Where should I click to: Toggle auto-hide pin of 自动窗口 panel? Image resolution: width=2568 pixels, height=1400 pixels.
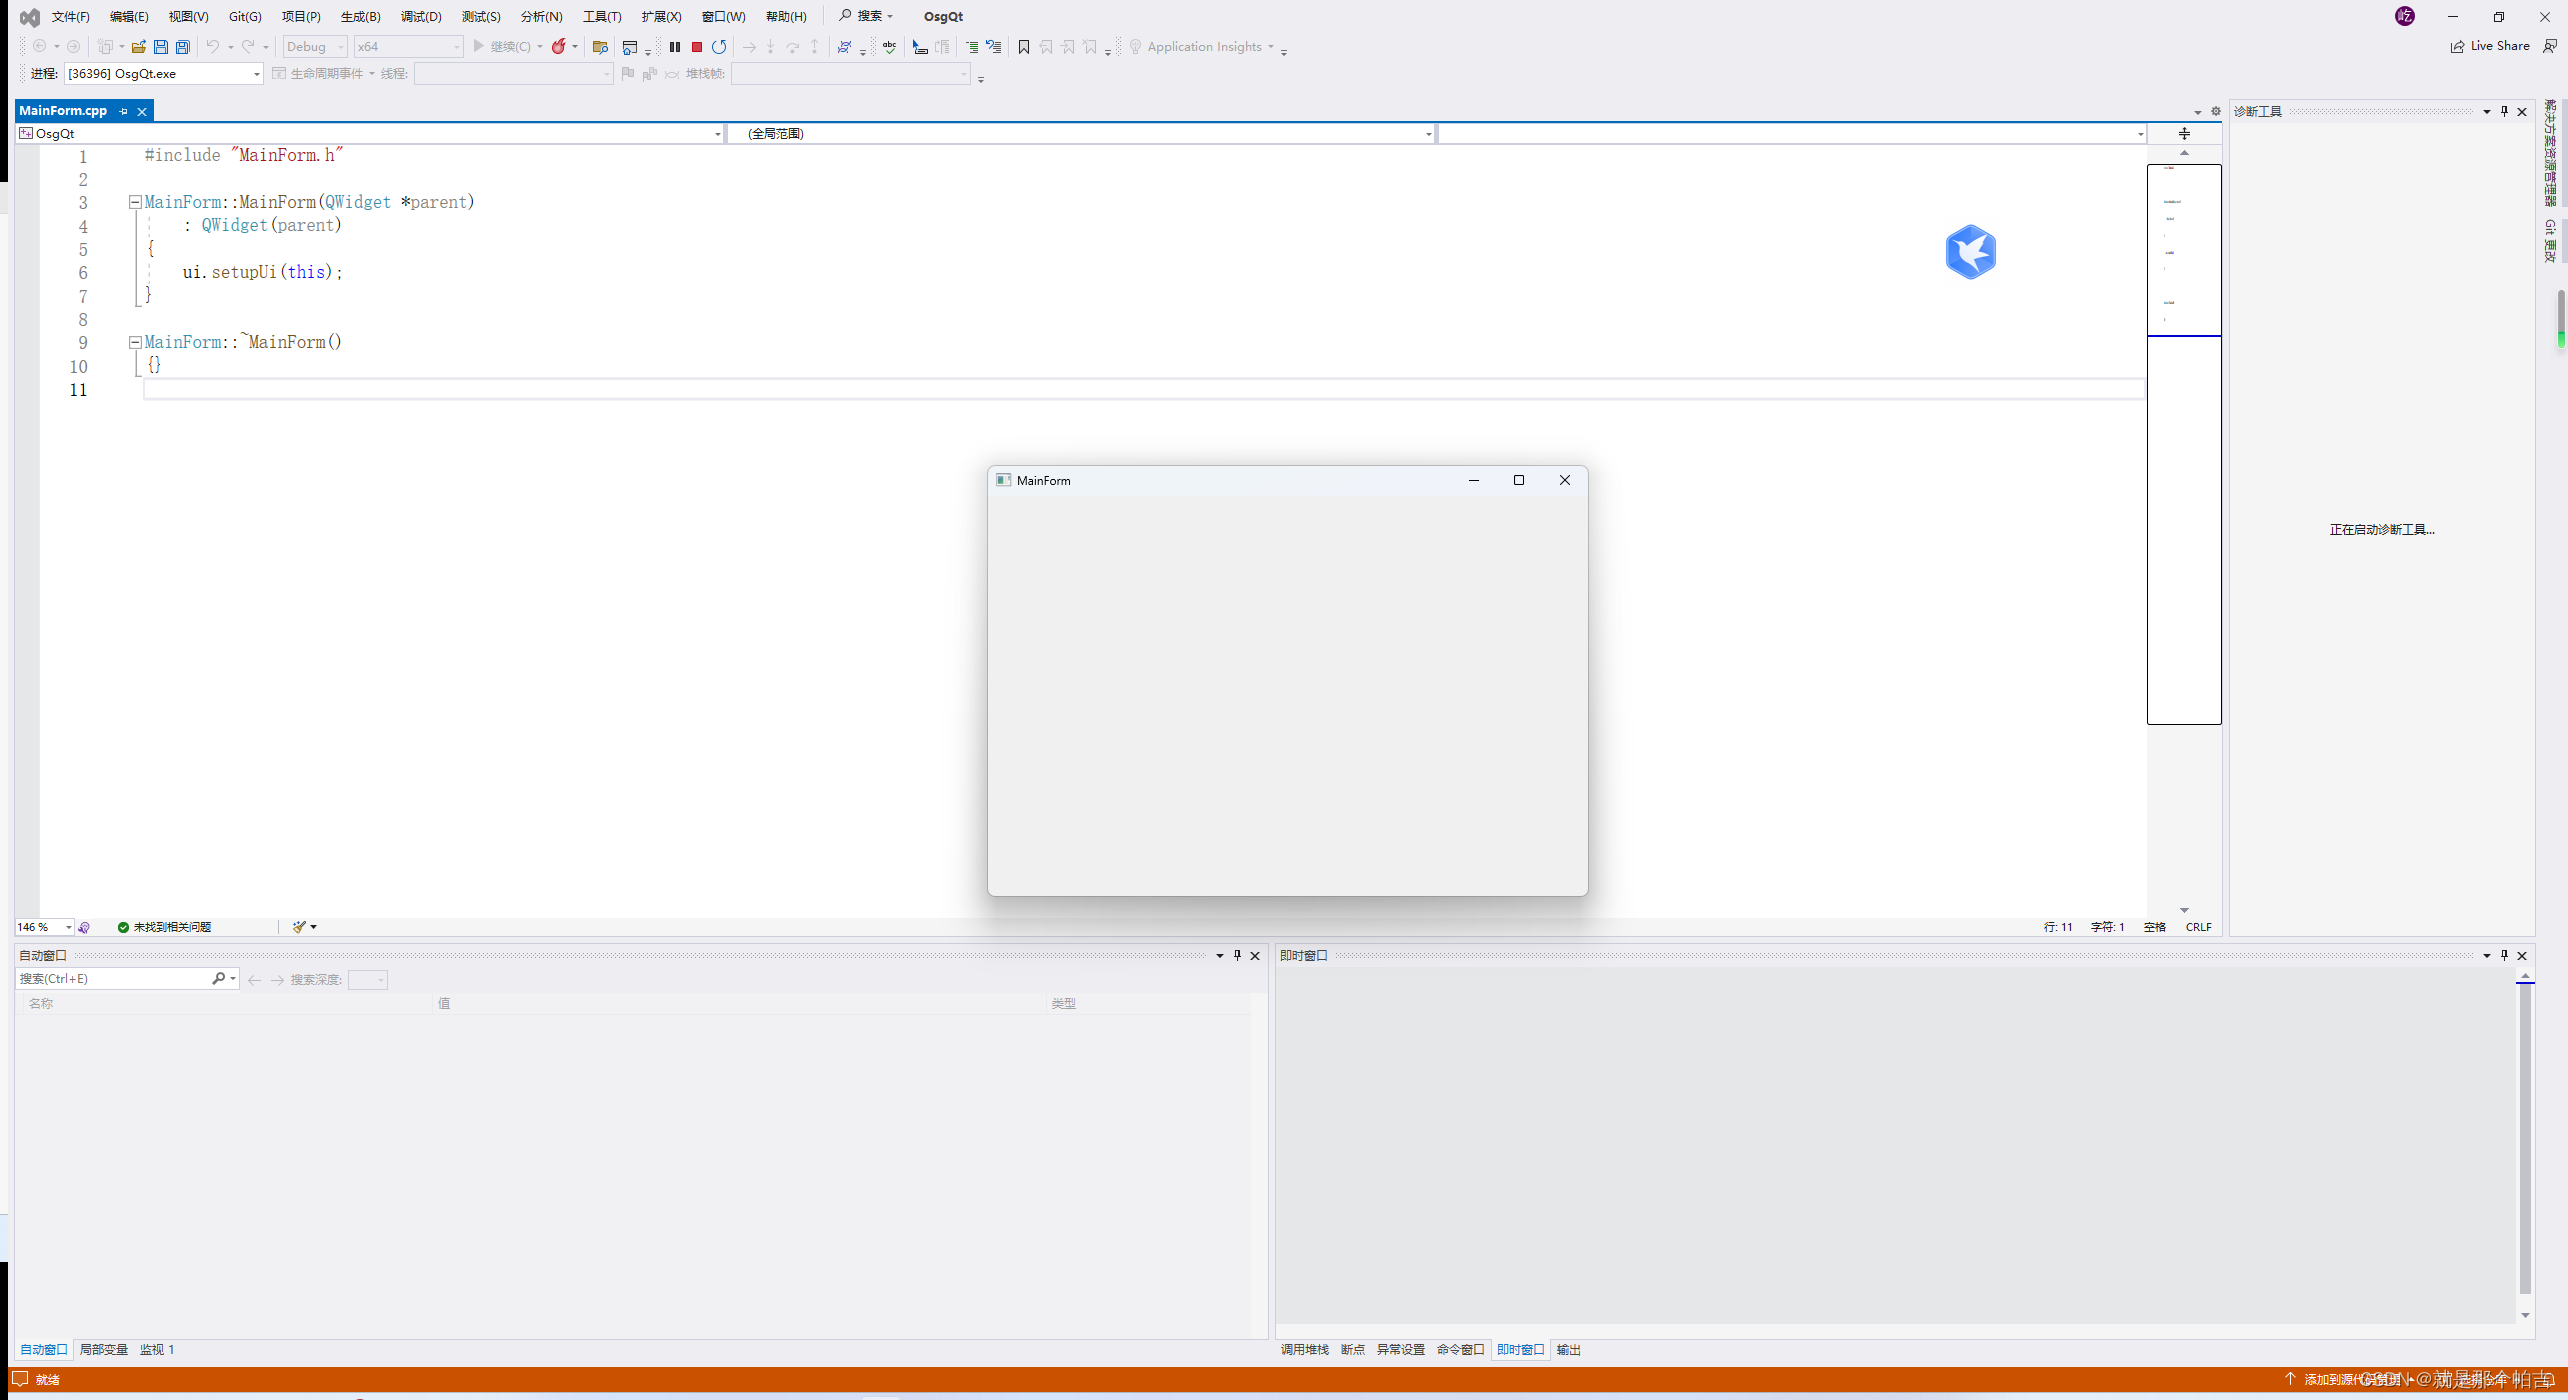tap(1237, 955)
